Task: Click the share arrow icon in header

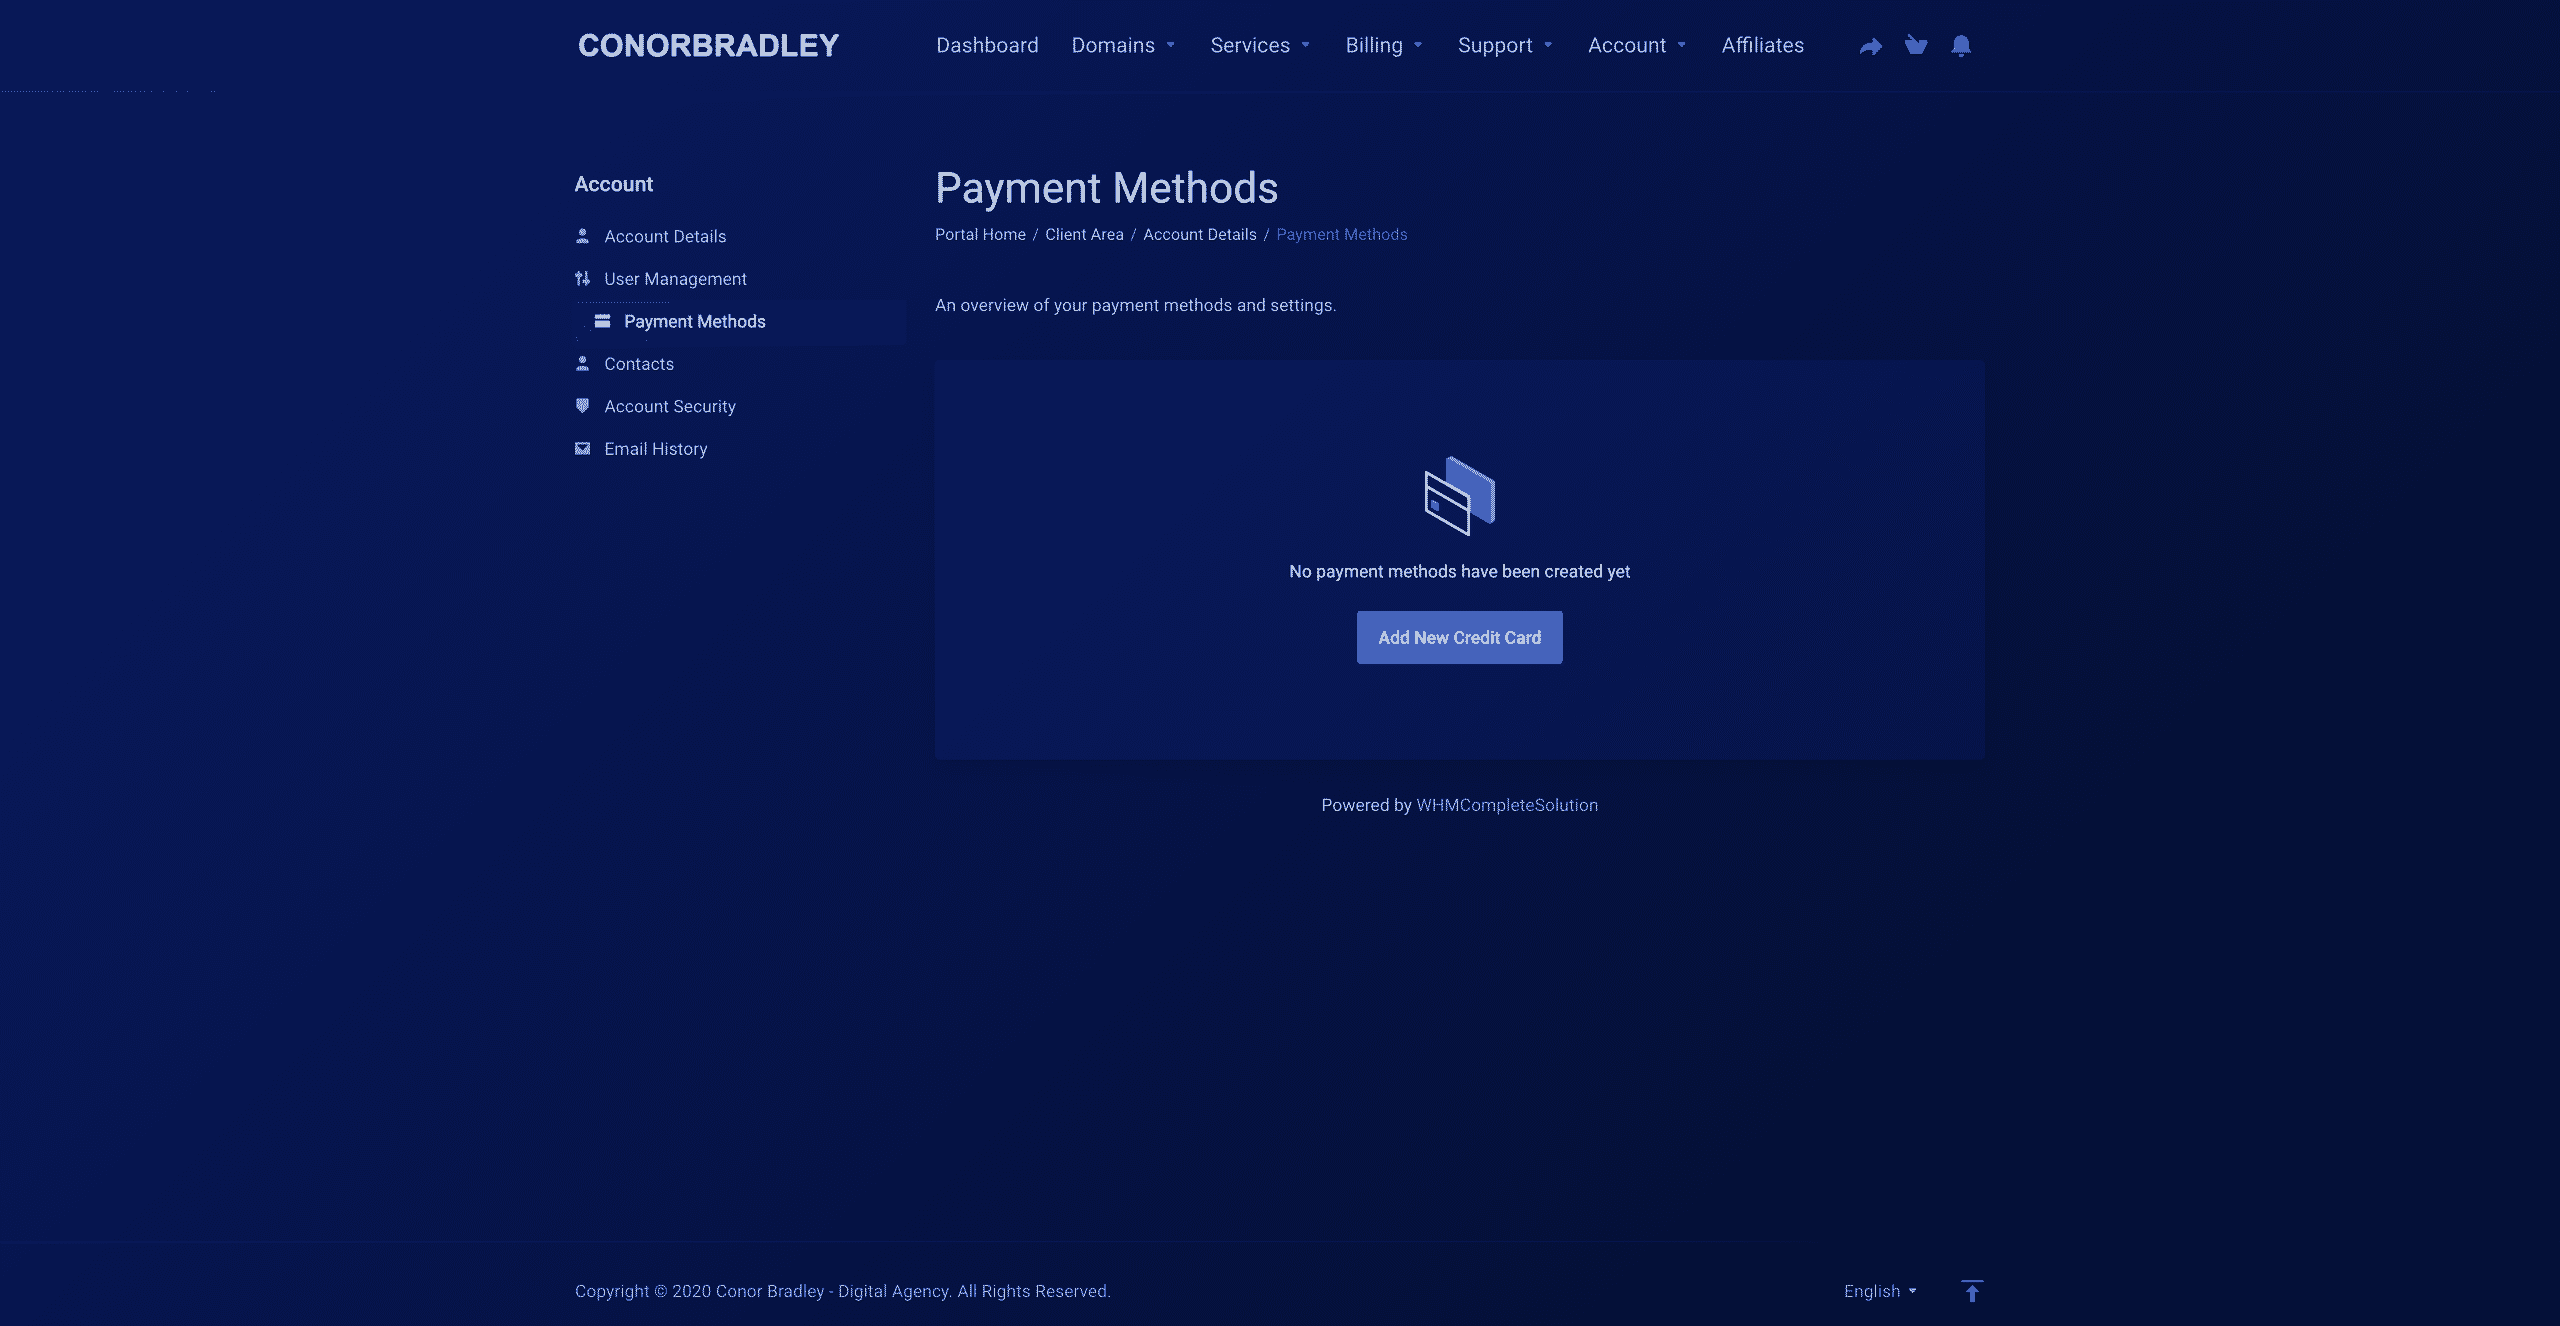Action: coord(1870,46)
